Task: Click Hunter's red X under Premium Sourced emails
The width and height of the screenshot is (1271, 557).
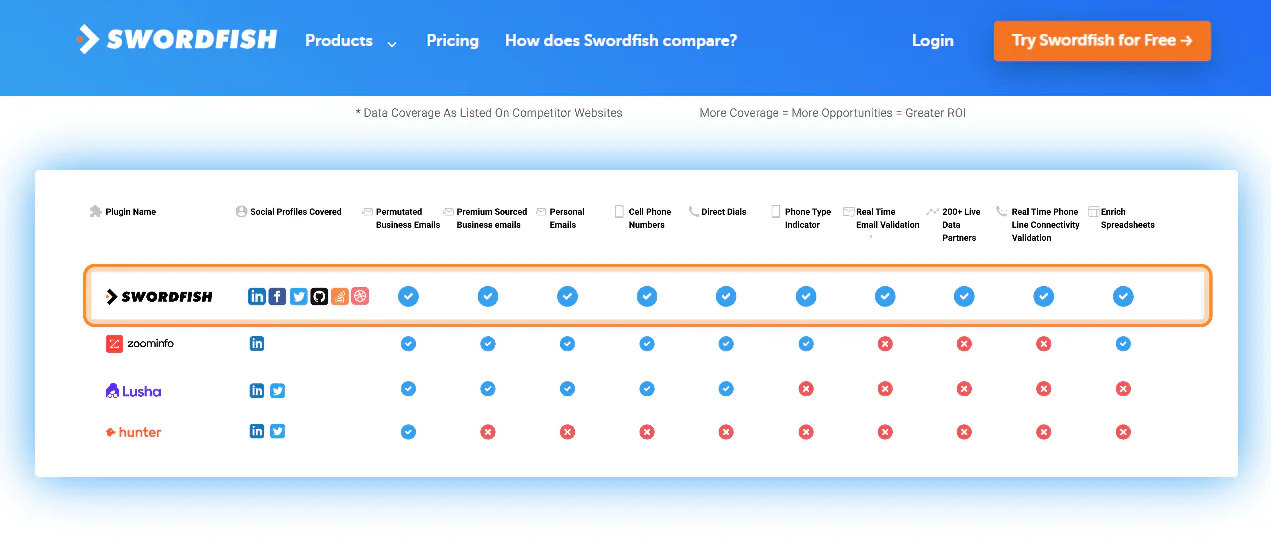Action: 487,432
